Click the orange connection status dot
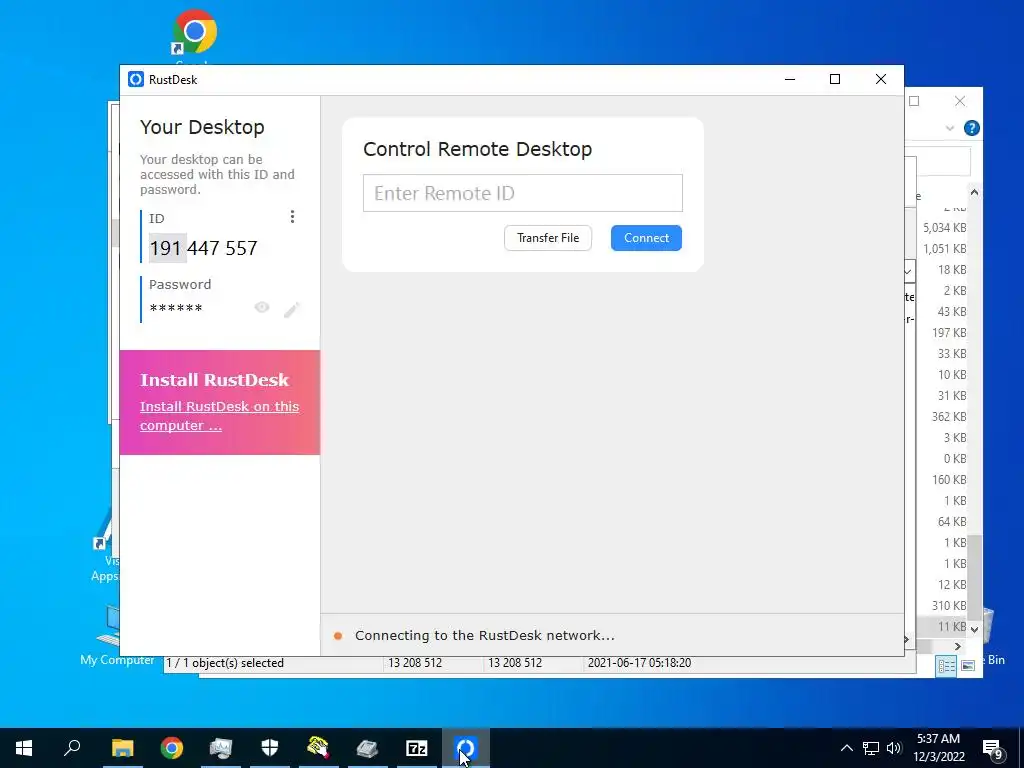This screenshot has width=1024, height=768. (338, 636)
